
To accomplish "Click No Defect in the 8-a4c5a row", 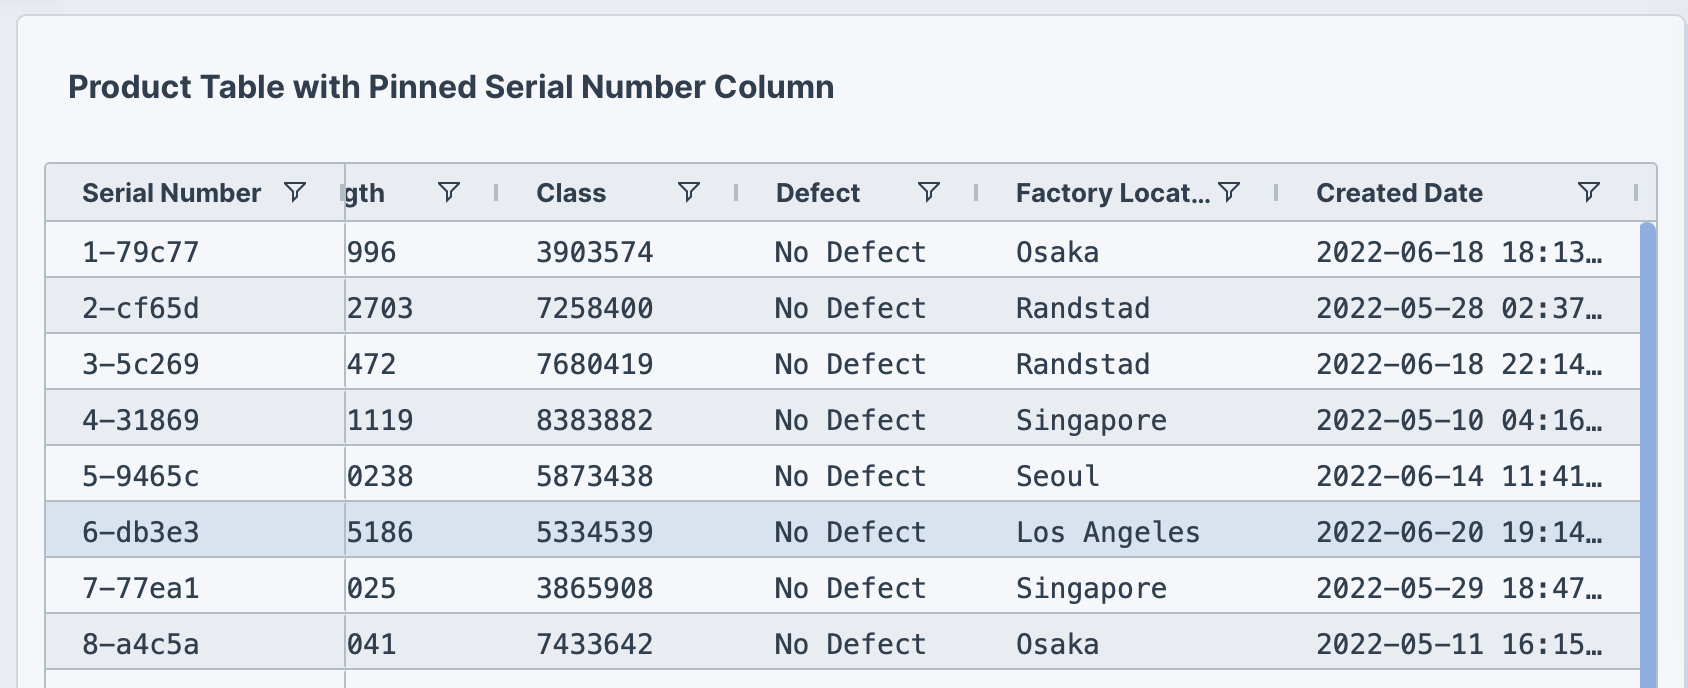I will 850,644.
